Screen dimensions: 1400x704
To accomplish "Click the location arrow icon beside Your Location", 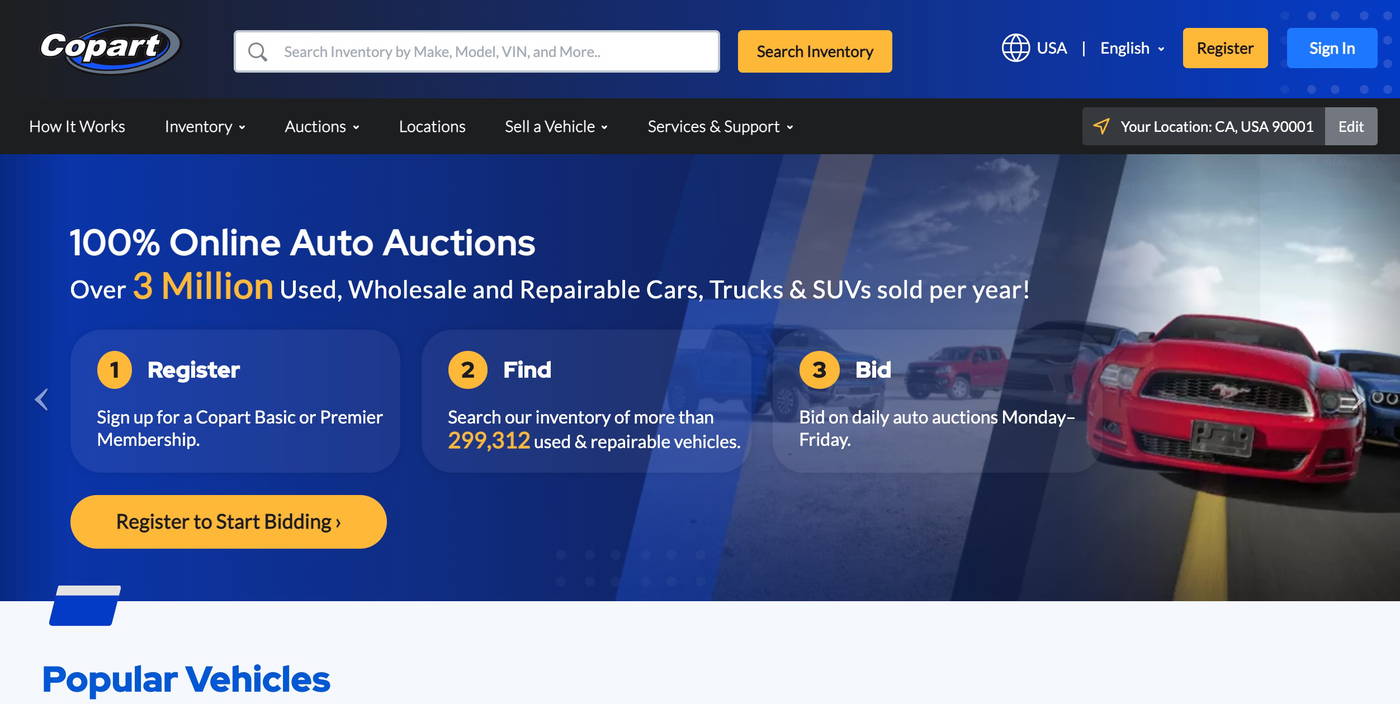I will pos(1101,126).
